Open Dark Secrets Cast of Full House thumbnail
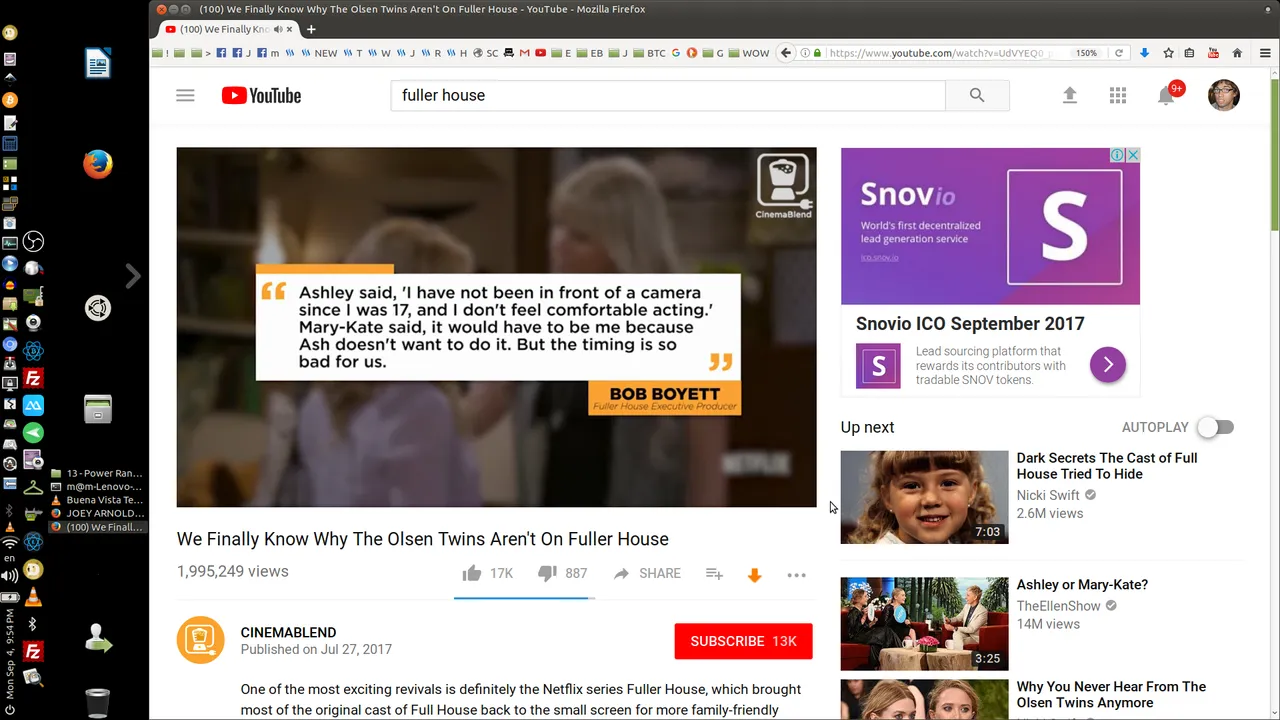This screenshot has width=1280, height=720. 924,497
